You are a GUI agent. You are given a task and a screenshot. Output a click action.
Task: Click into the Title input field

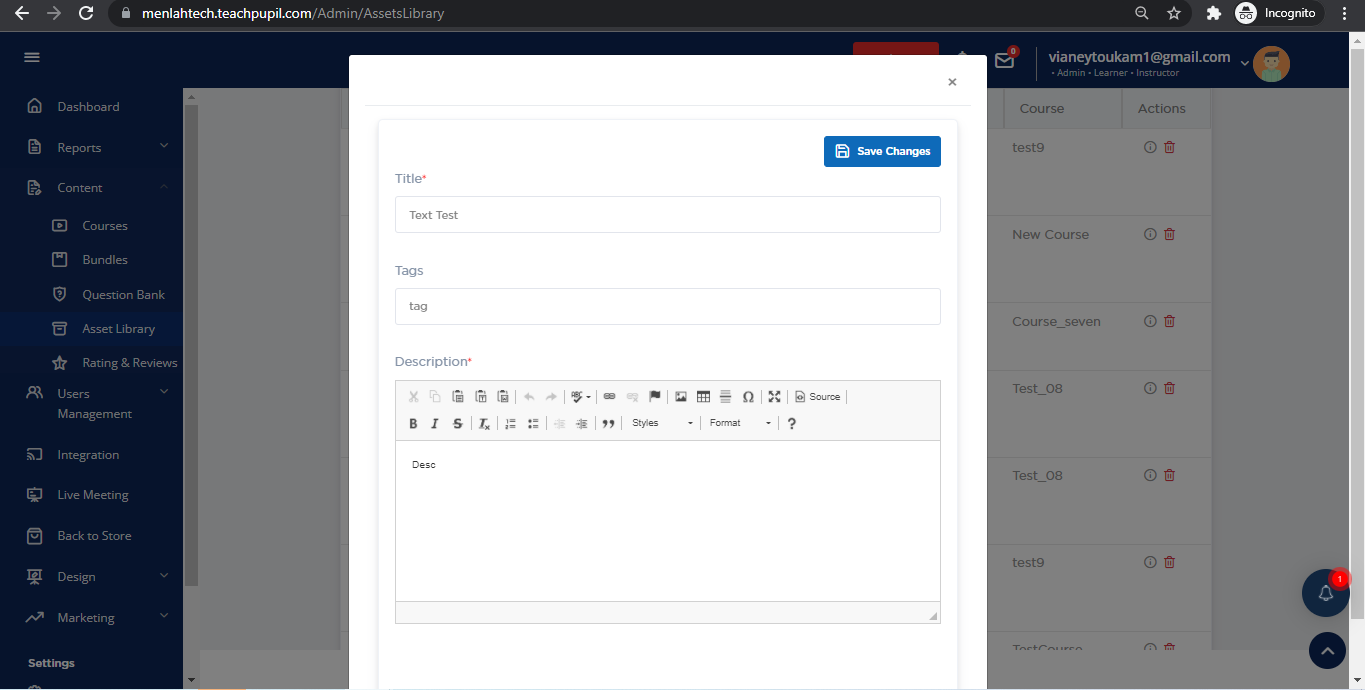tap(667, 215)
